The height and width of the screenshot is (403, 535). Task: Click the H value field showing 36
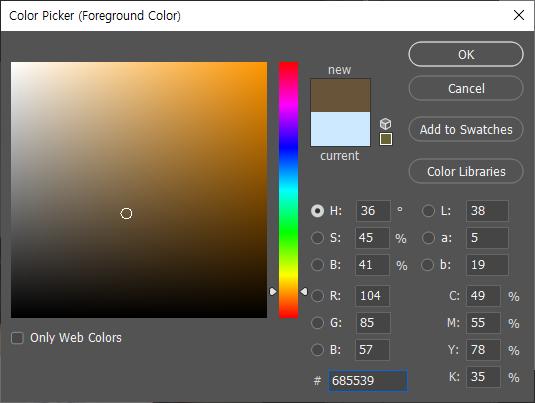tap(373, 211)
